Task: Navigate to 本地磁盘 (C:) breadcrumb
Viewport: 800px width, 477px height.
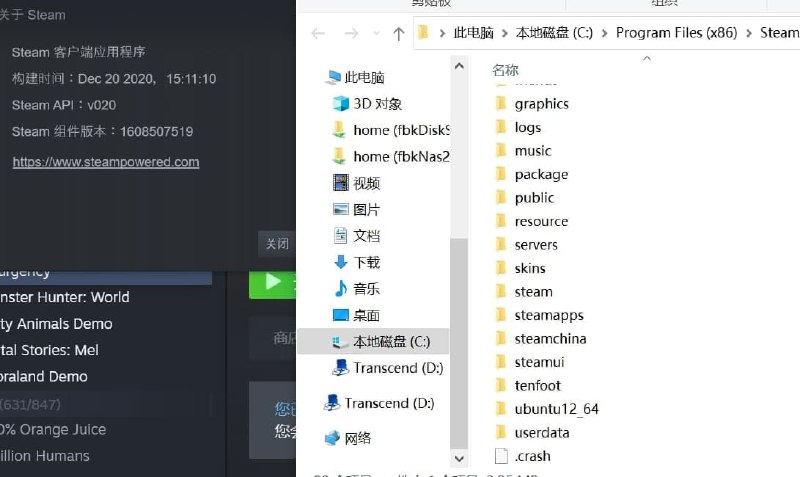Action: (554, 33)
